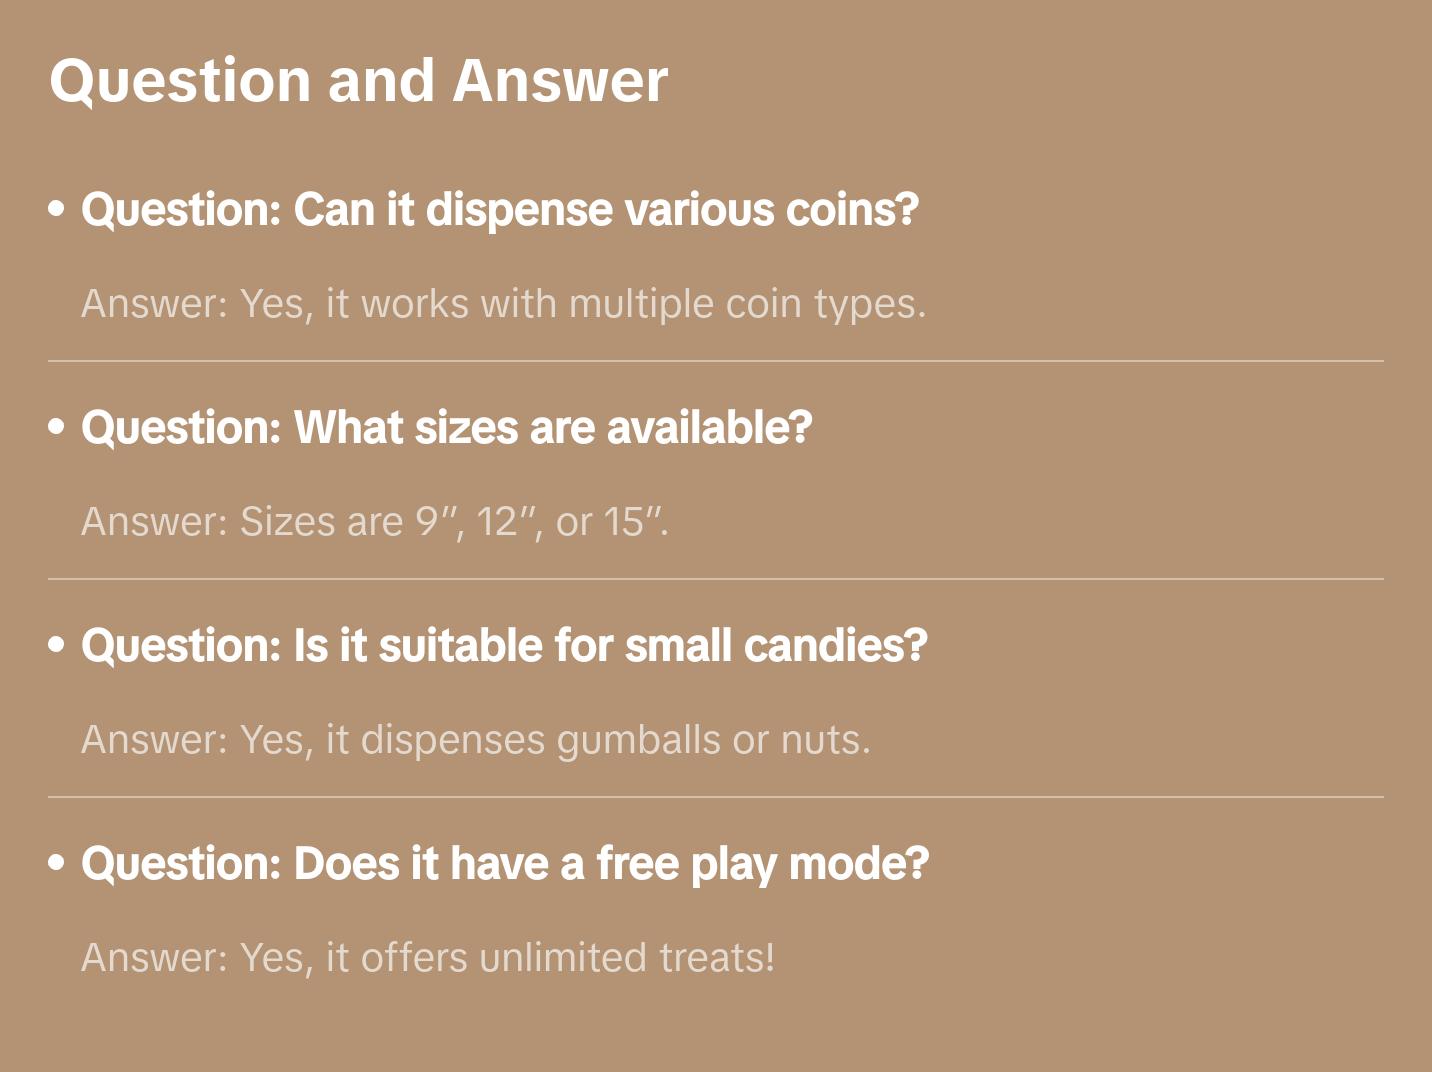Select "What sizes are available?" question
The height and width of the screenshot is (1072, 1432).
(x=446, y=428)
